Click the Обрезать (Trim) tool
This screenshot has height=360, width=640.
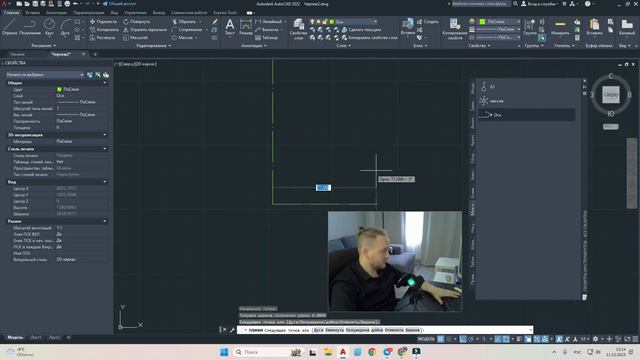click(184, 22)
